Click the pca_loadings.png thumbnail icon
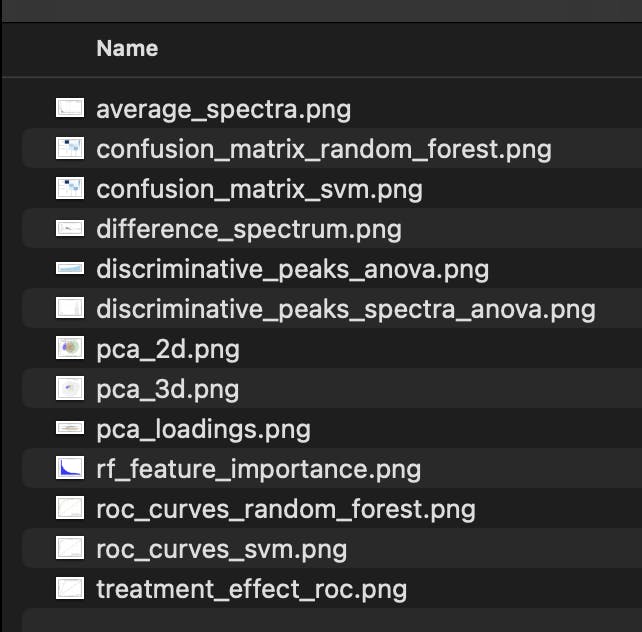The image size is (642, 632). (70, 429)
